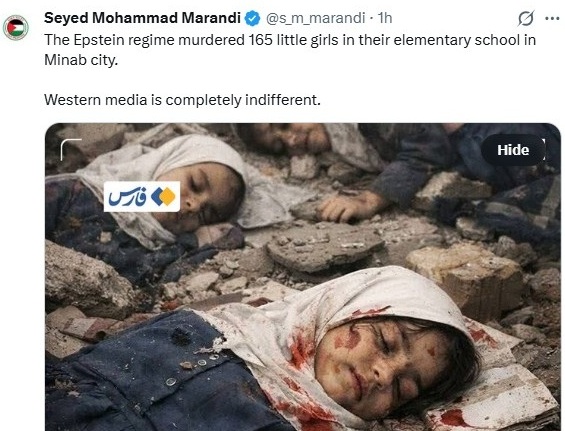Open the Grok slashed-circle icon
The height and width of the screenshot is (431, 565).
pos(525,18)
